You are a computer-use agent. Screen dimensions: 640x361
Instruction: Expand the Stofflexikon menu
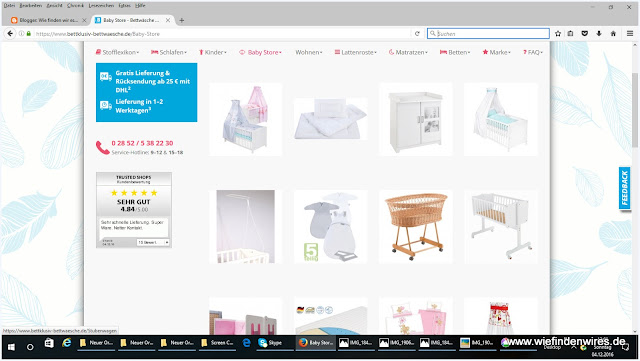118,52
